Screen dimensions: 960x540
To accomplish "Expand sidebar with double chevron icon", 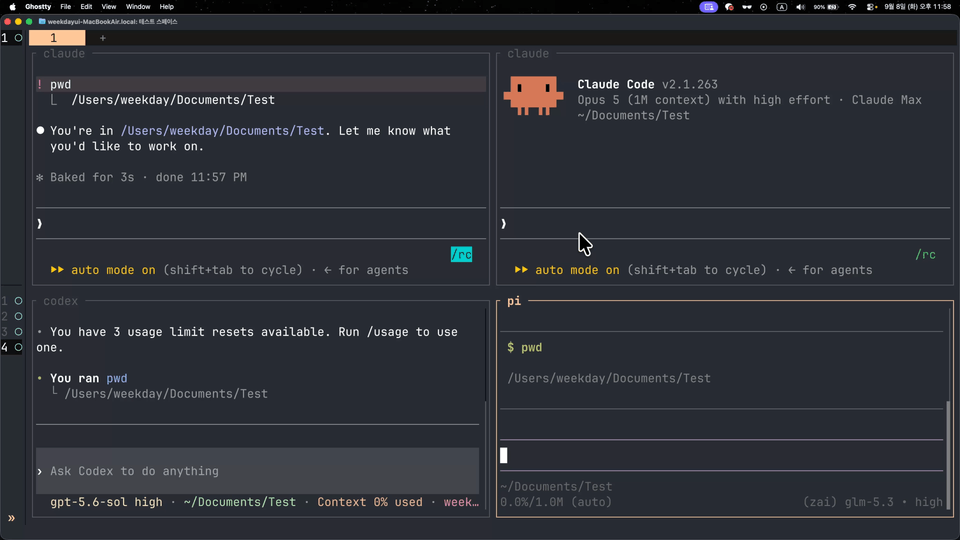I will point(11,518).
